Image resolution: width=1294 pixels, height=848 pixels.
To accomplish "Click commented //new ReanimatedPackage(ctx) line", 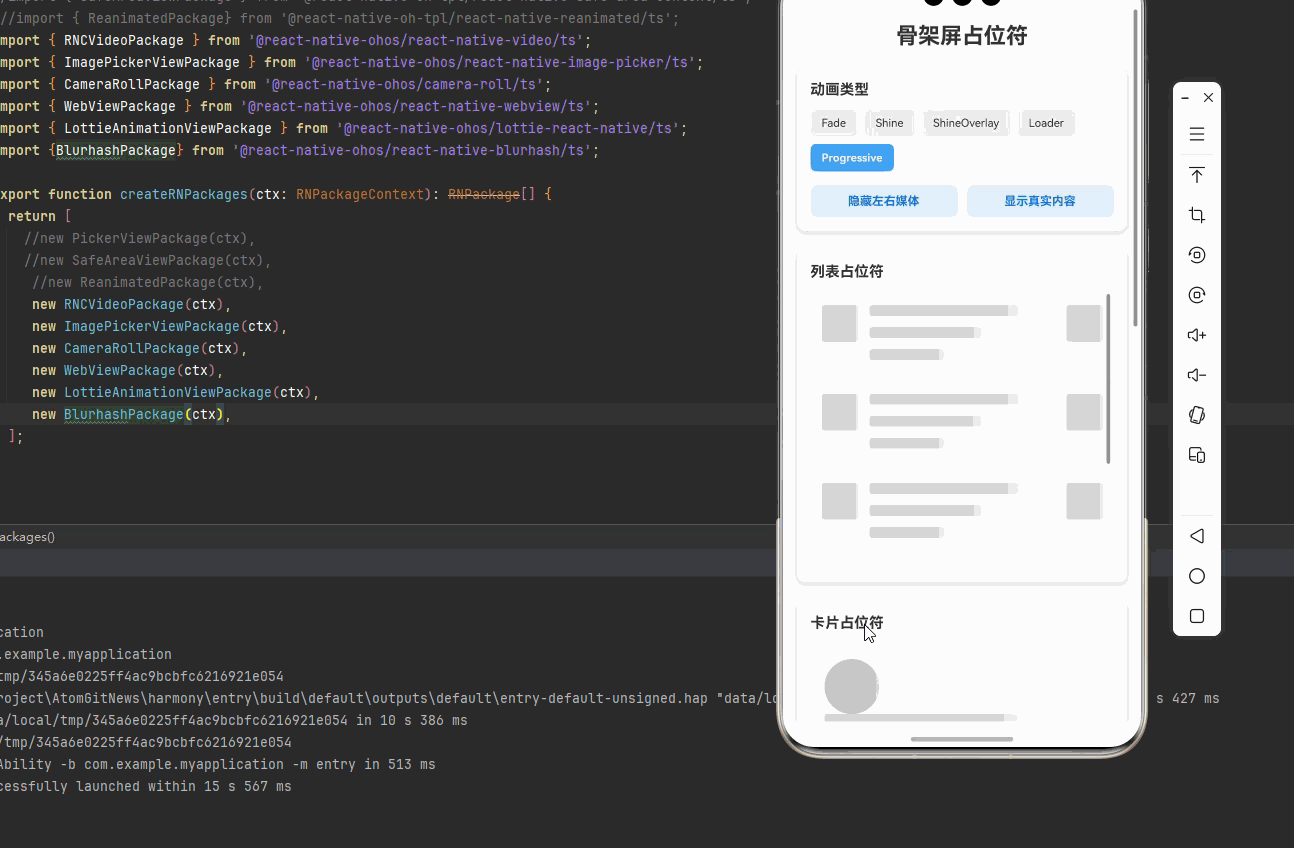I will [148, 282].
